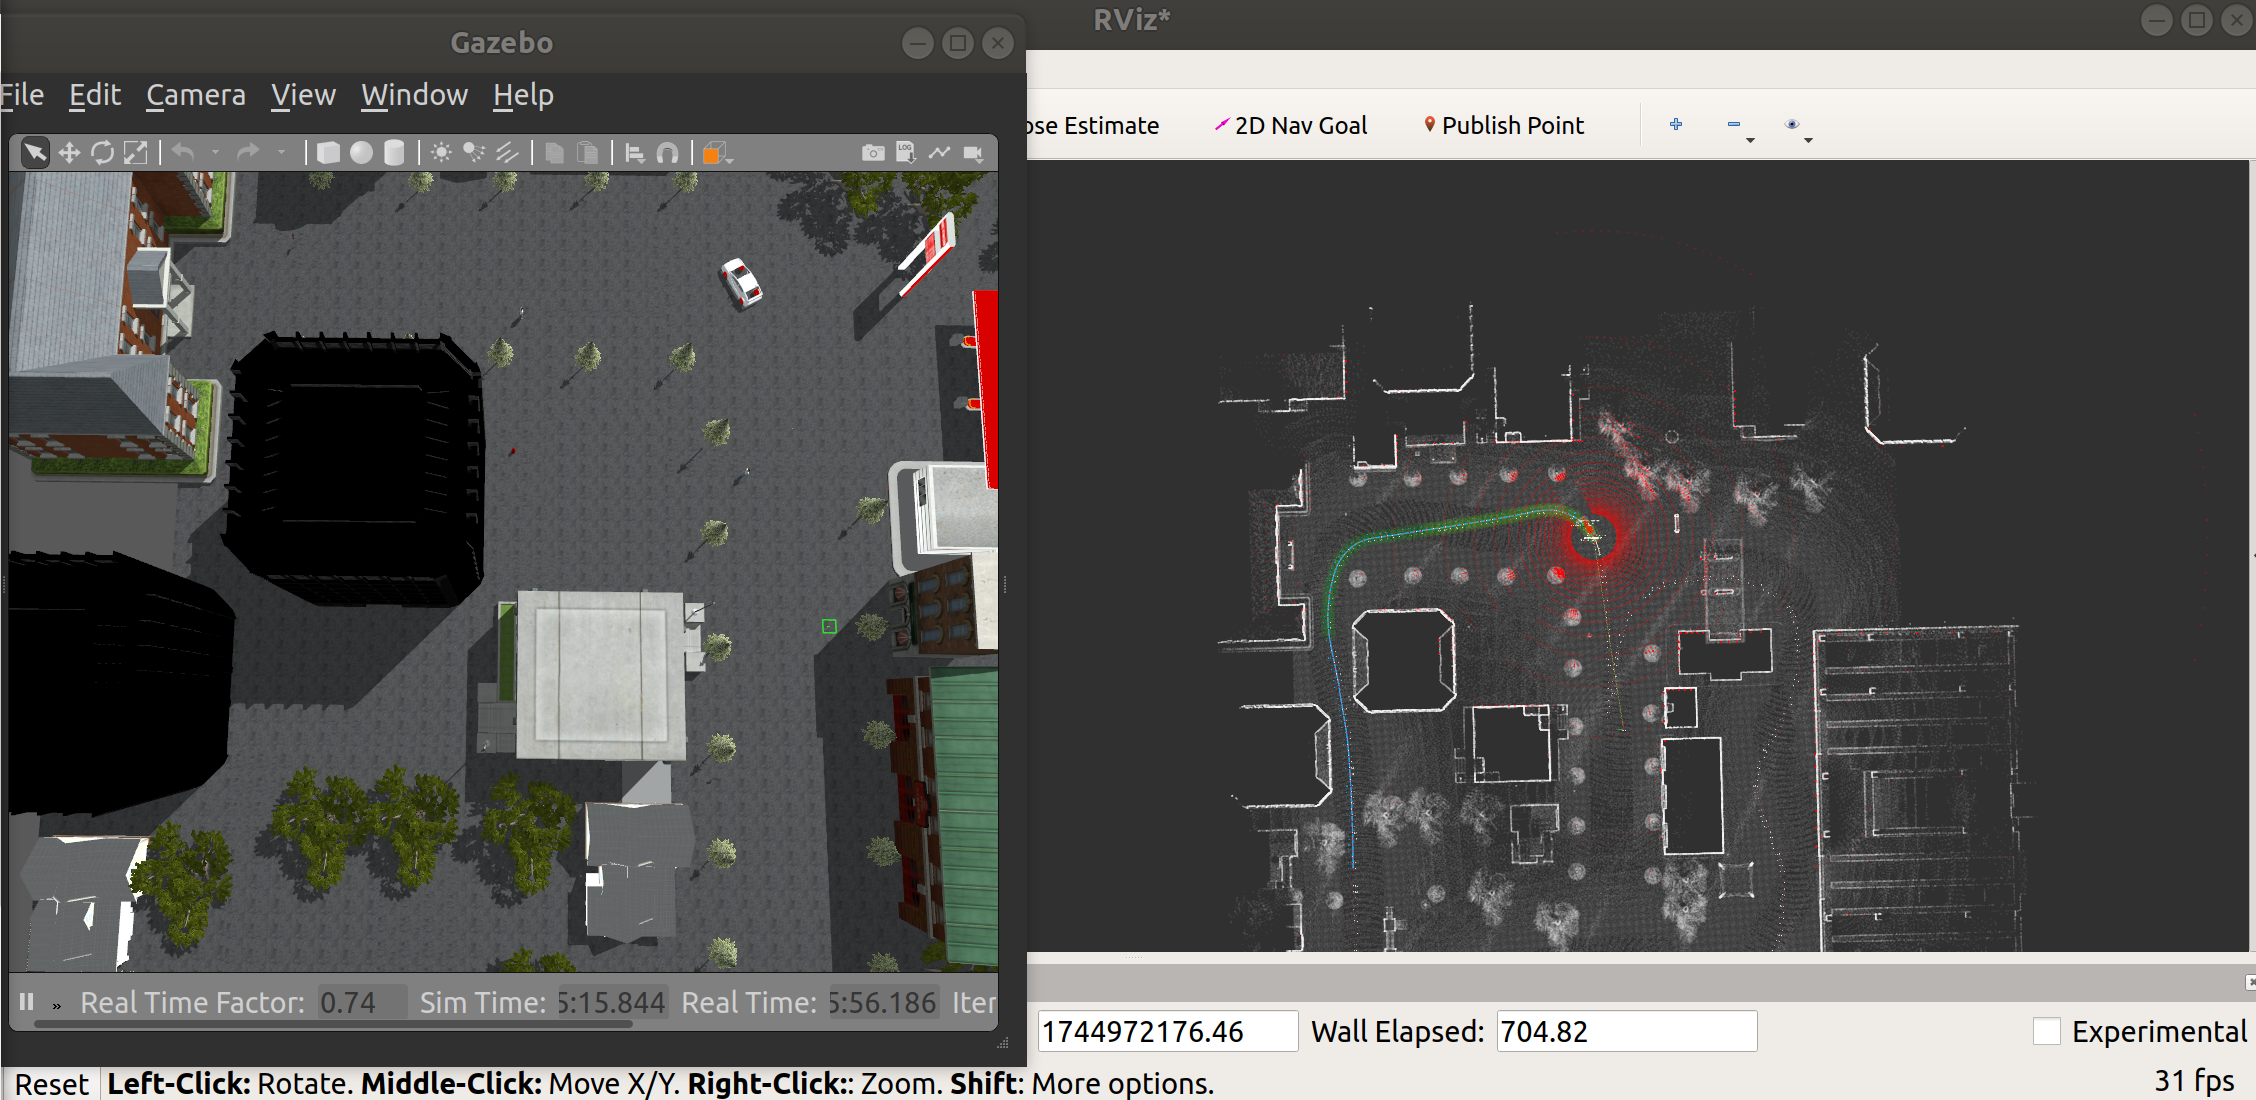Toggle the snap magnet tool

click(667, 153)
